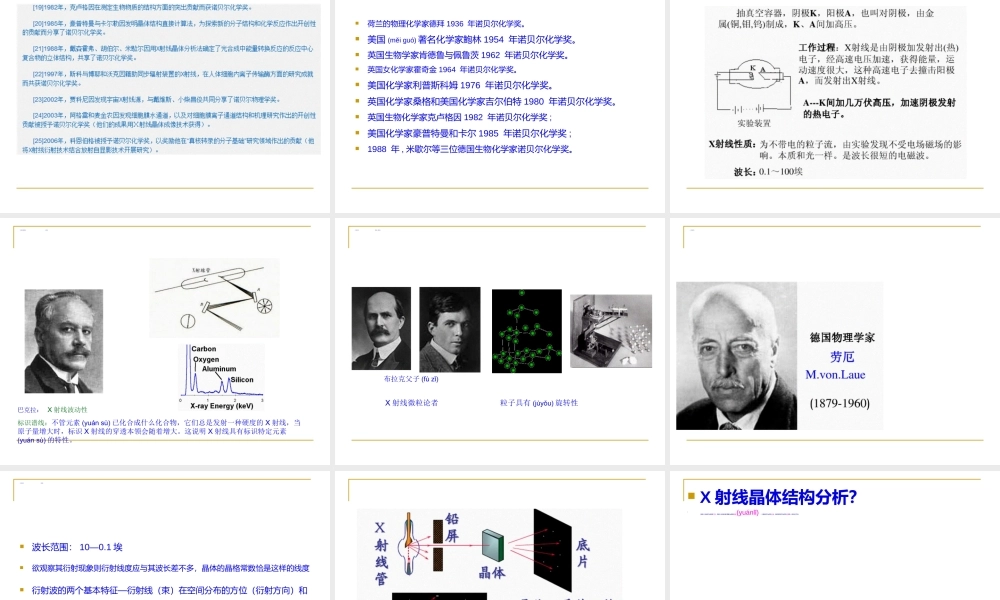Click the X射线管 tube illustration
1000x600 pixels.
[x=408, y=543]
